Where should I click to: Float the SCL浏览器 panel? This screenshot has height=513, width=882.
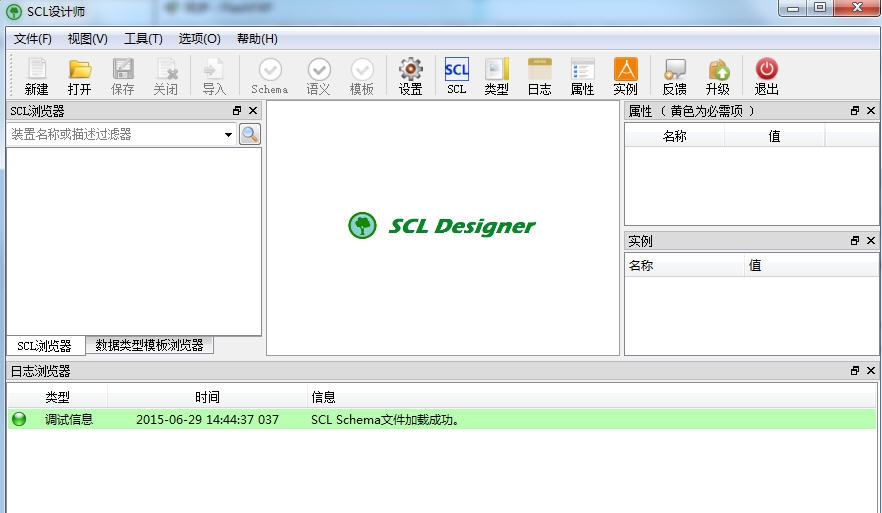(237, 111)
